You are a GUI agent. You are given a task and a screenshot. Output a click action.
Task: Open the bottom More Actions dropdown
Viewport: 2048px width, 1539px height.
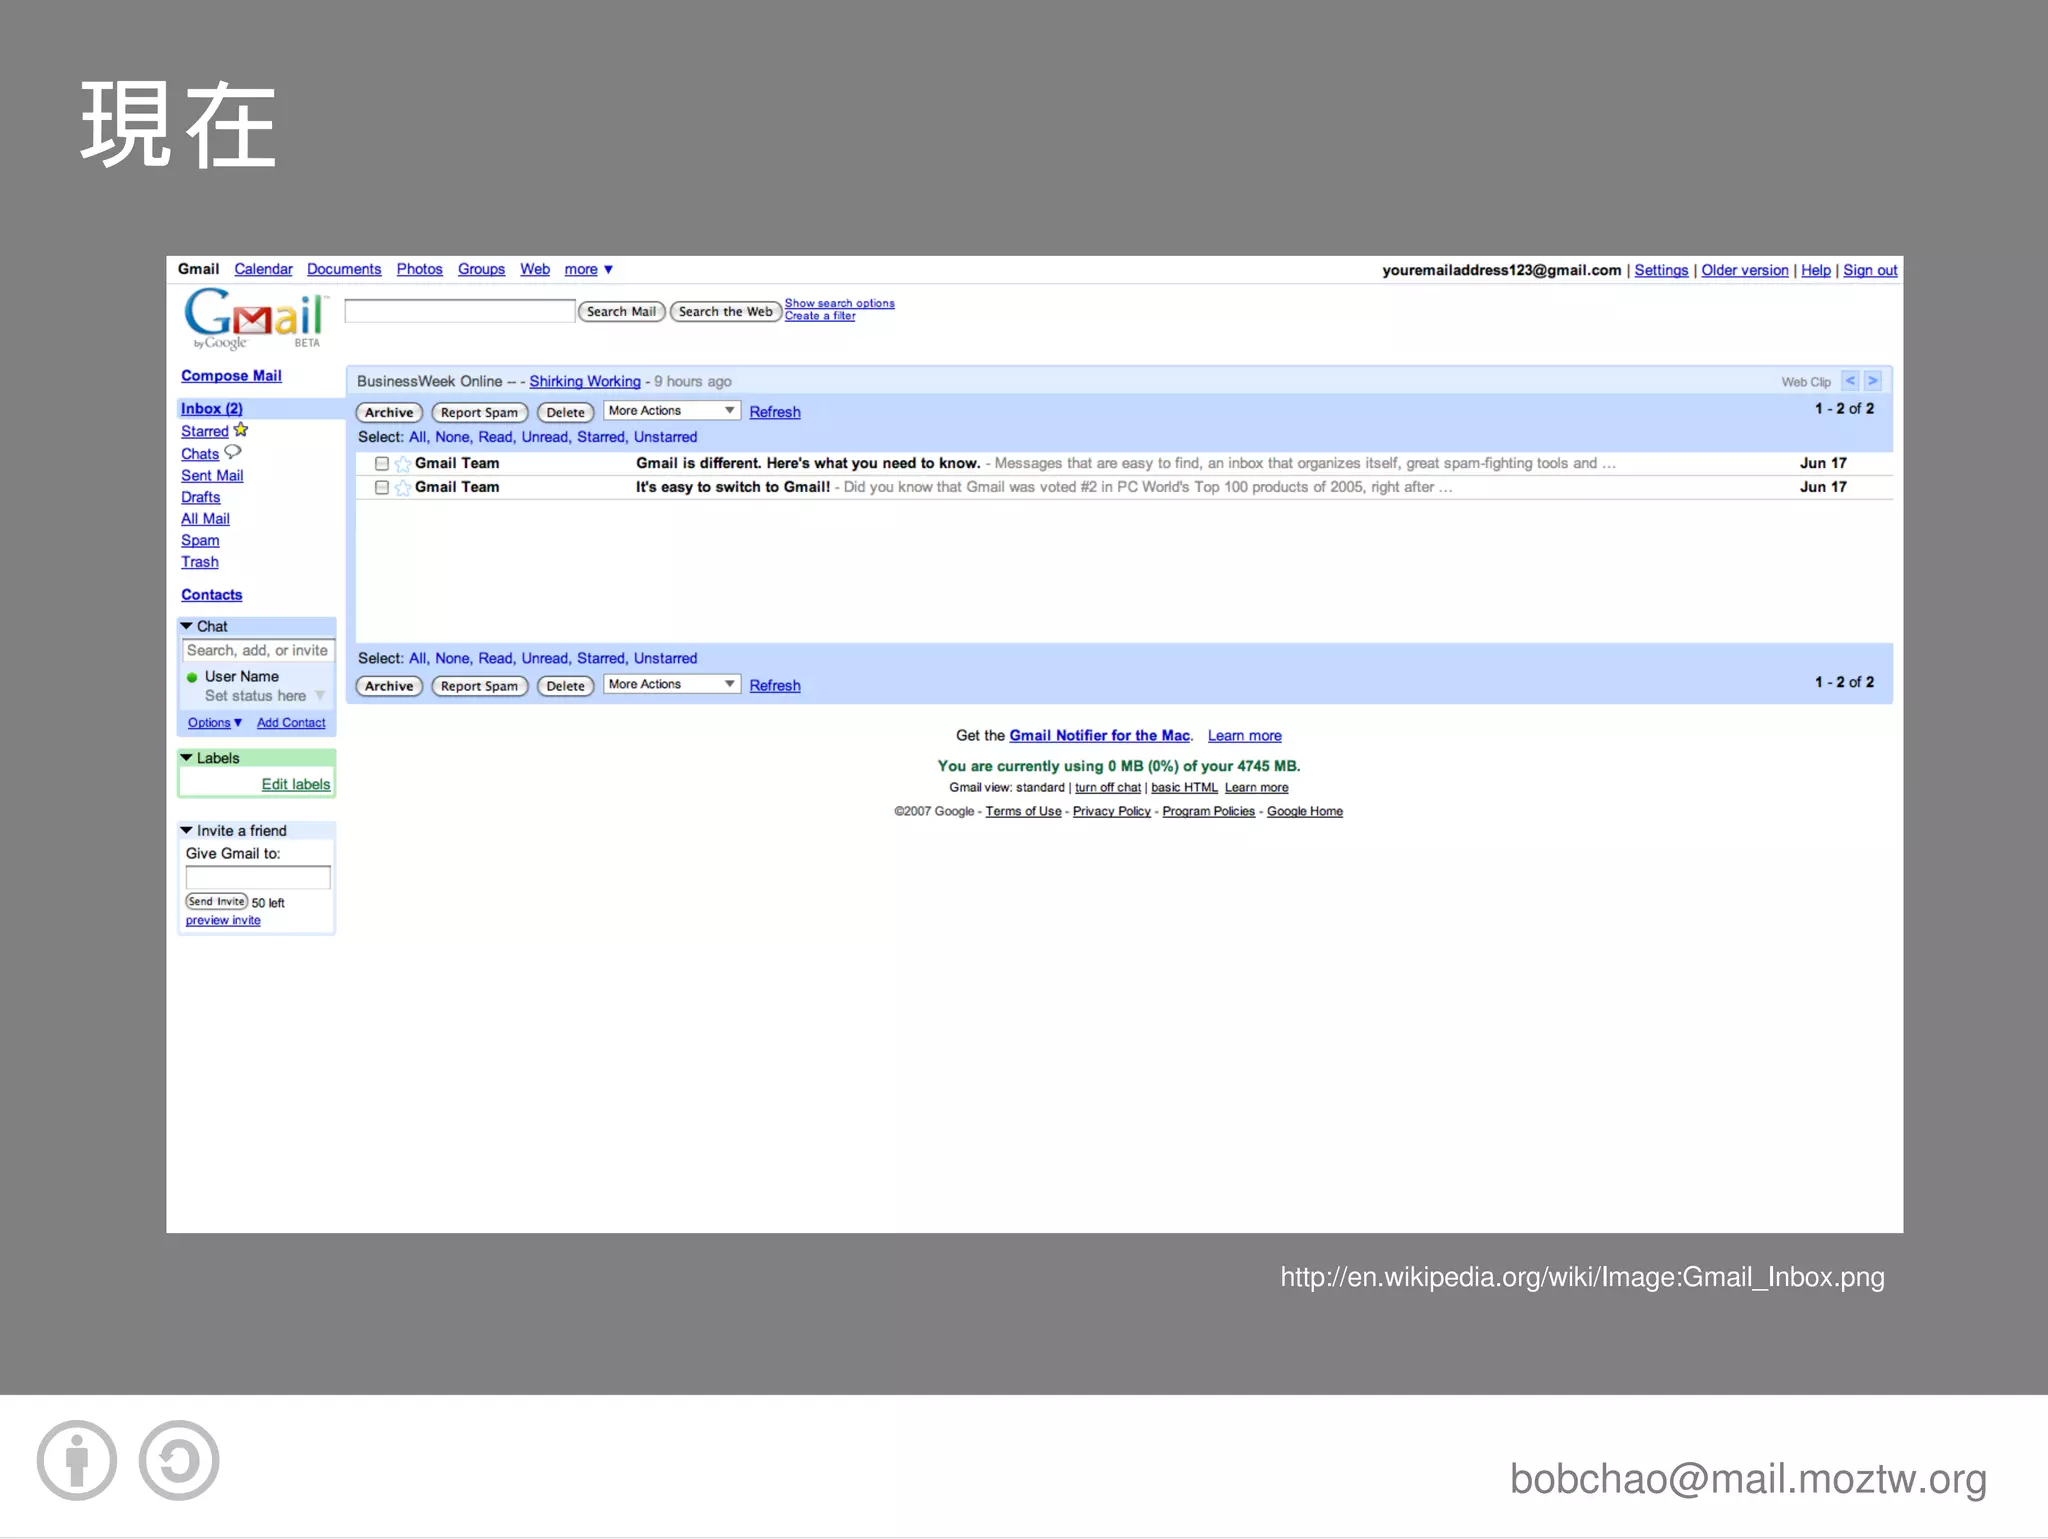[671, 685]
